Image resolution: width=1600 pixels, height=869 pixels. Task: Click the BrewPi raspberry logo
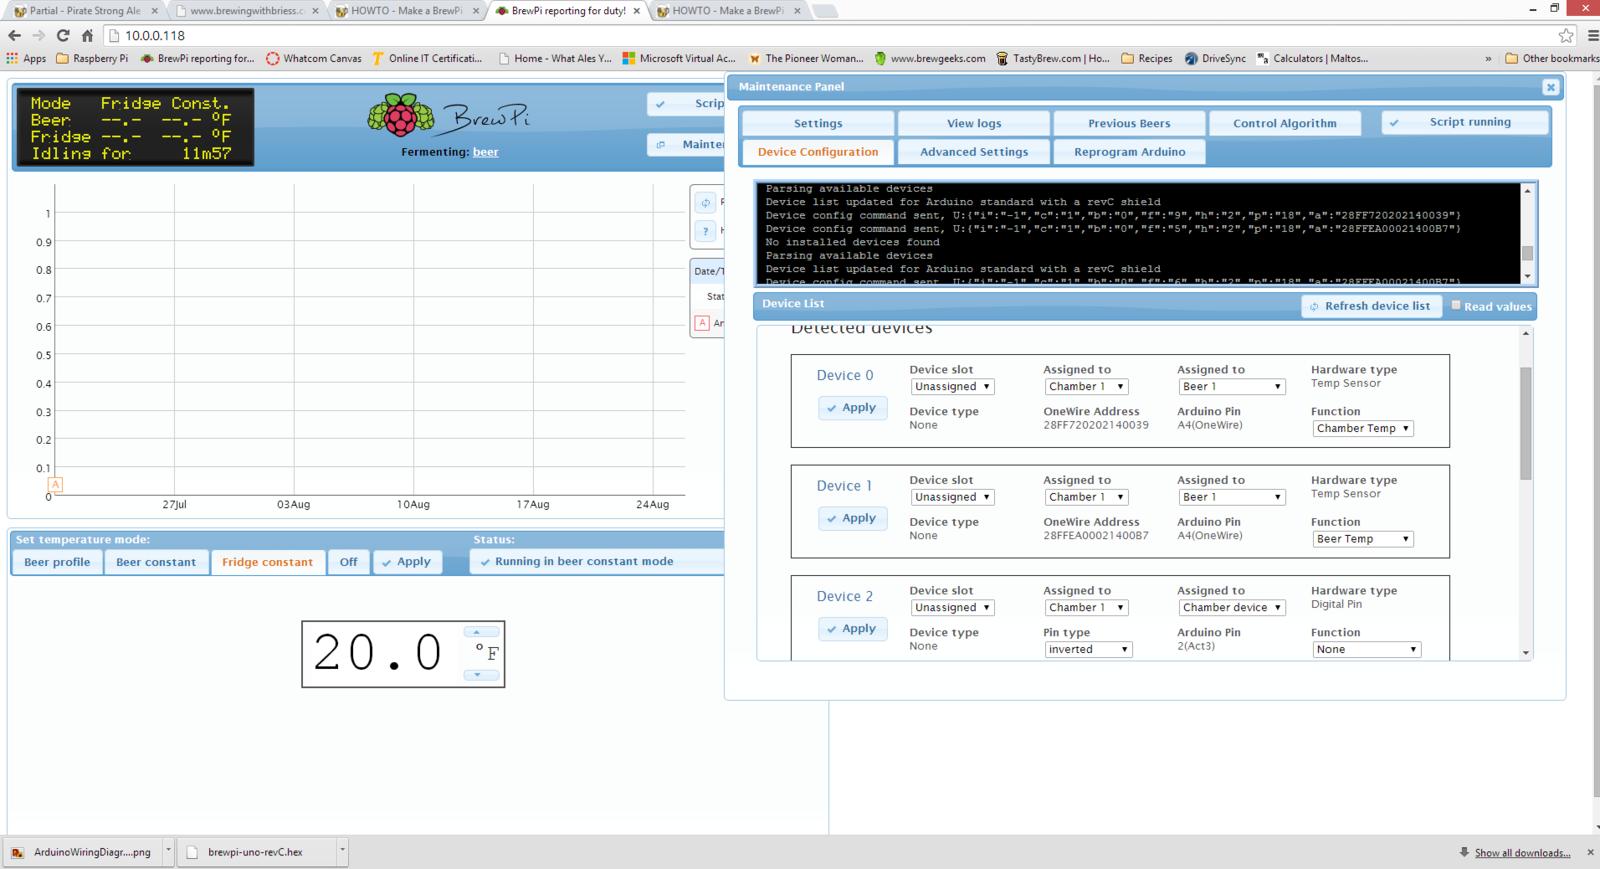pos(400,116)
